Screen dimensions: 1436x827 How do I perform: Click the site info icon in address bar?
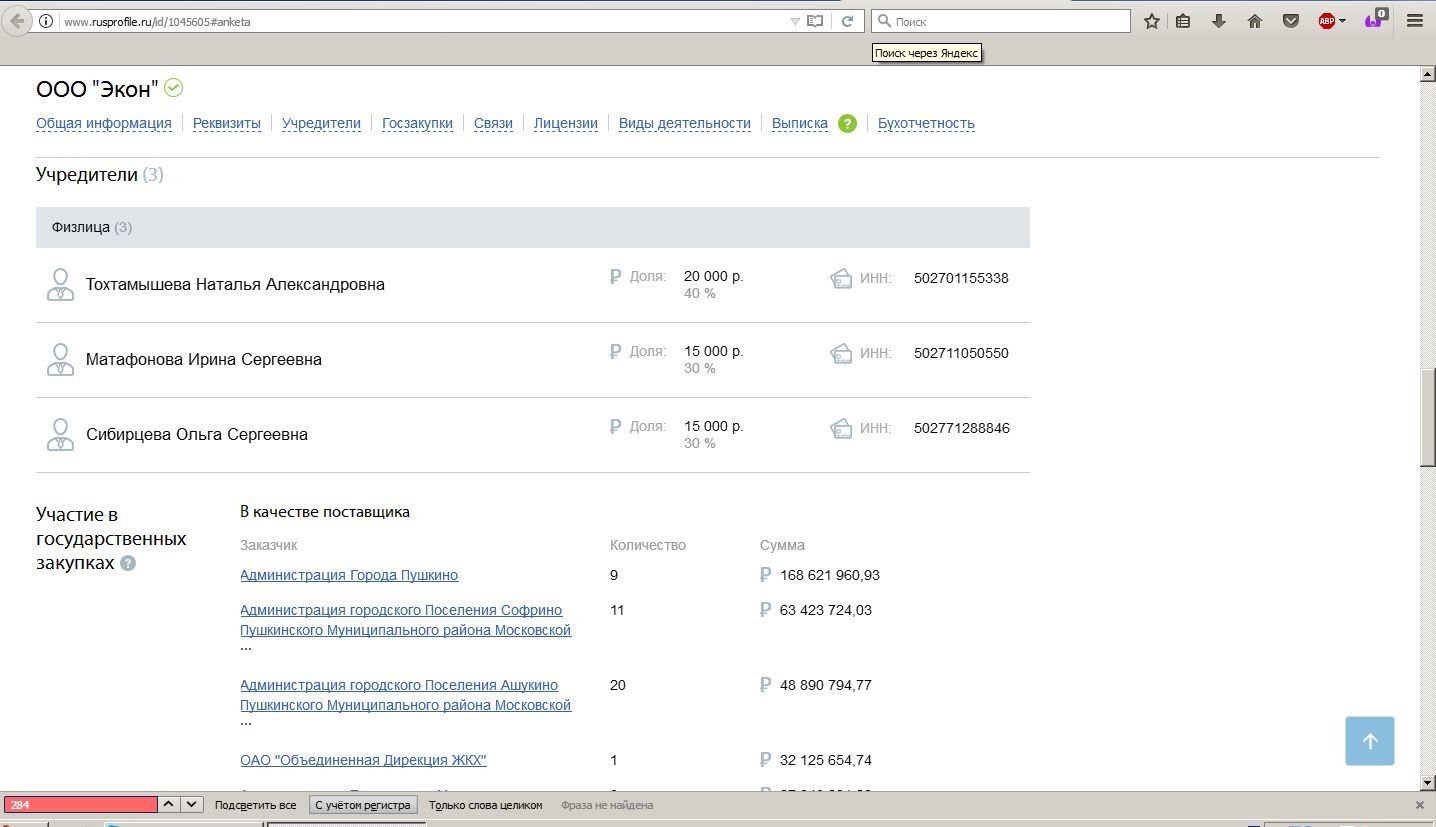tap(46, 21)
